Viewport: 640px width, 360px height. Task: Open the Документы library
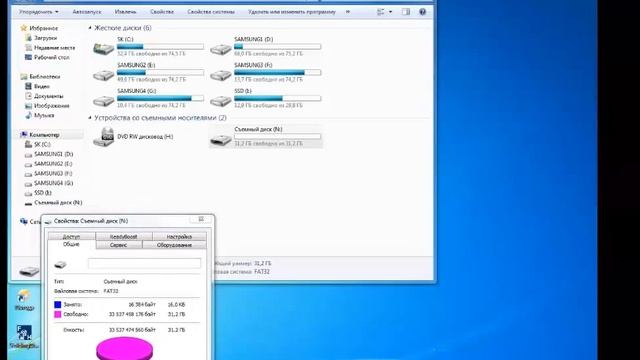pos(49,96)
